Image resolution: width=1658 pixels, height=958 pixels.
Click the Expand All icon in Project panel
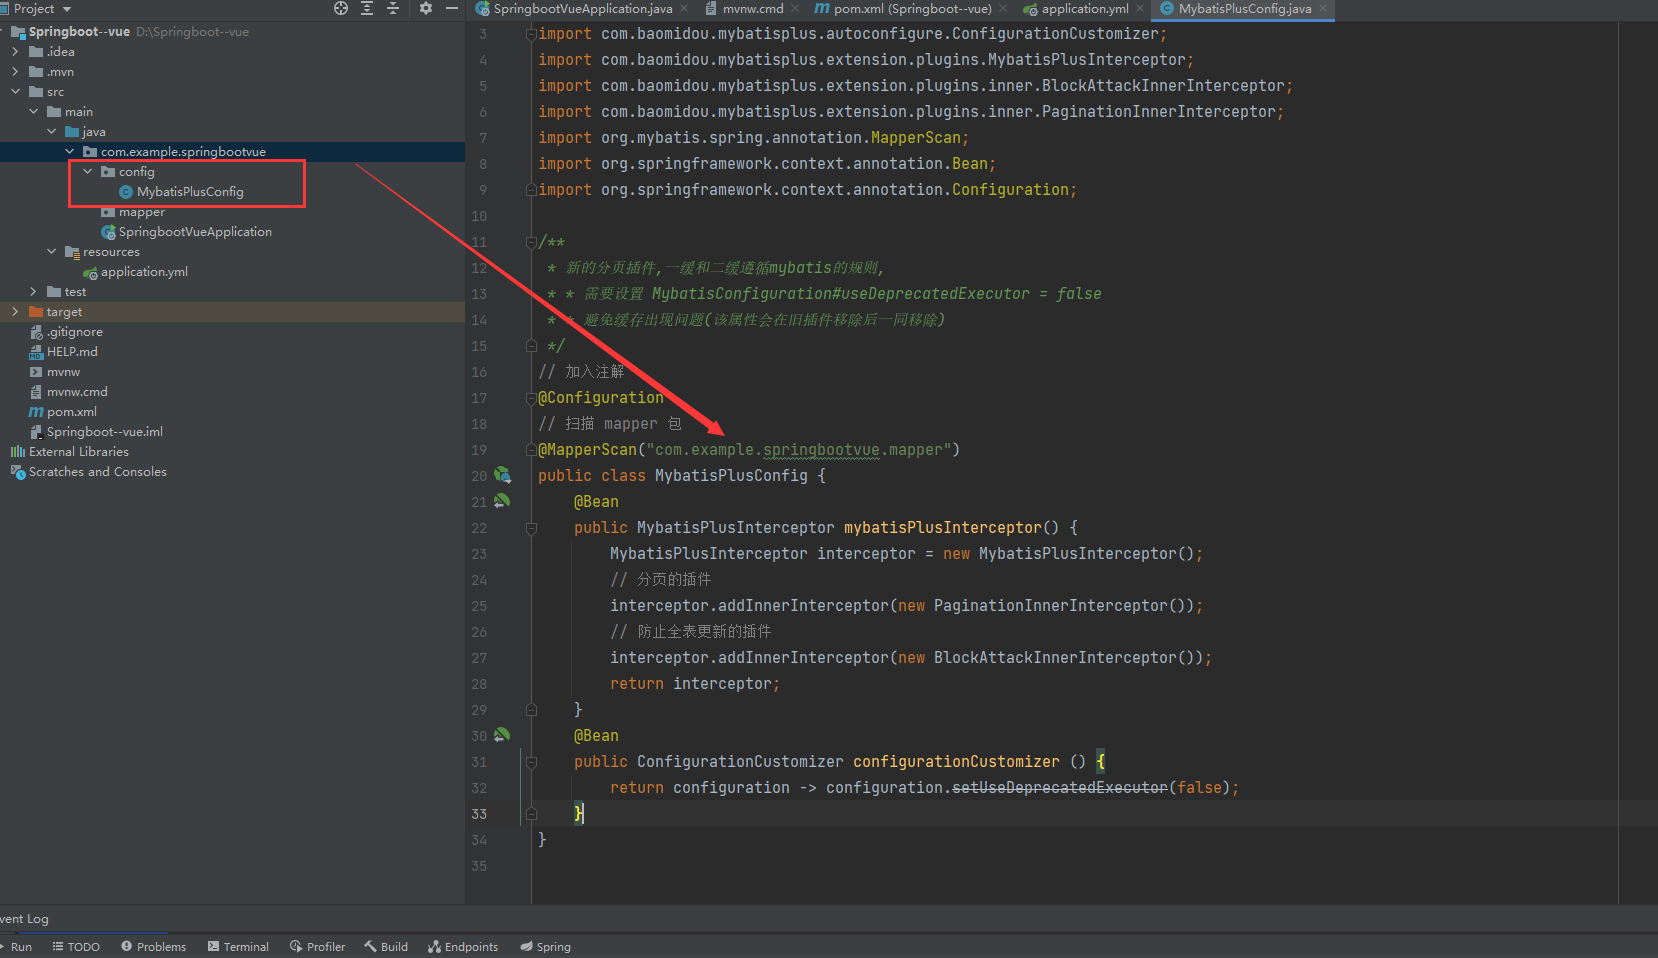(367, 8)
